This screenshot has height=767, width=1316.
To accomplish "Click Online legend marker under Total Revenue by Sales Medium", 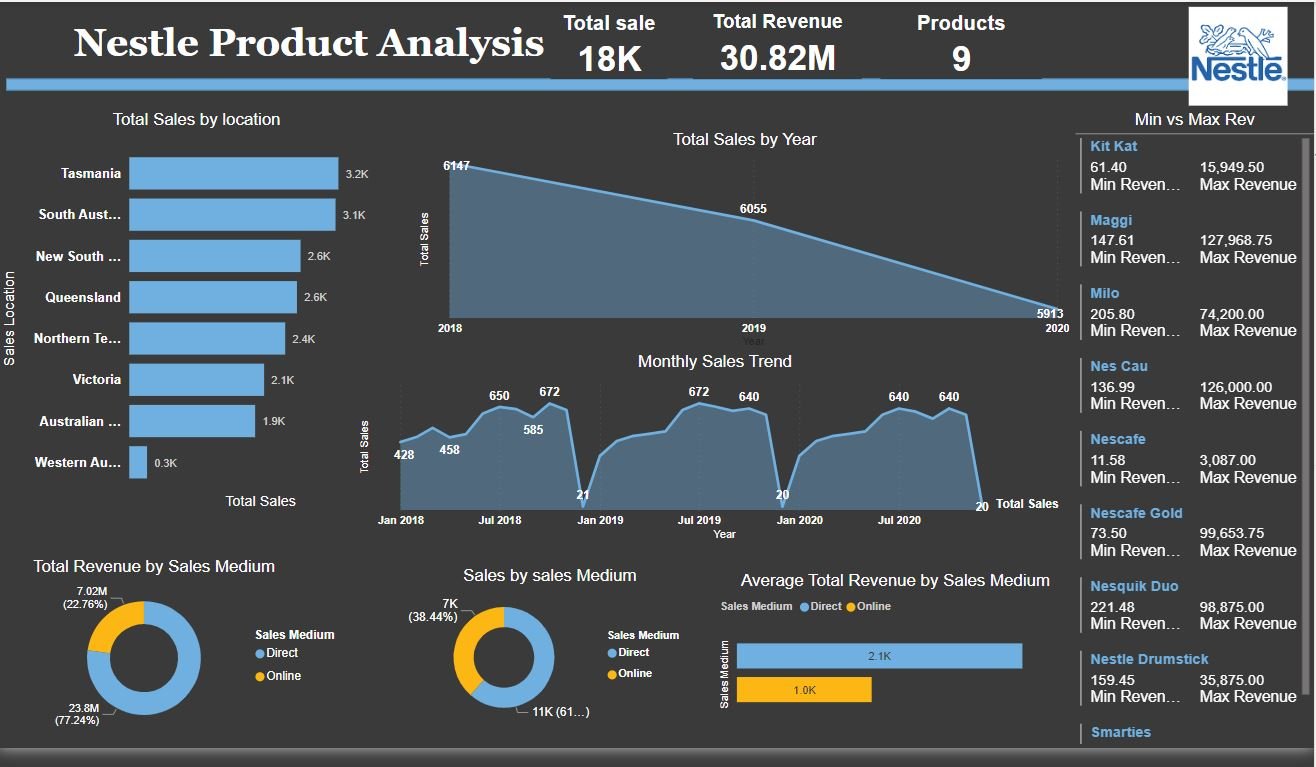I will (x=260, y=677).
